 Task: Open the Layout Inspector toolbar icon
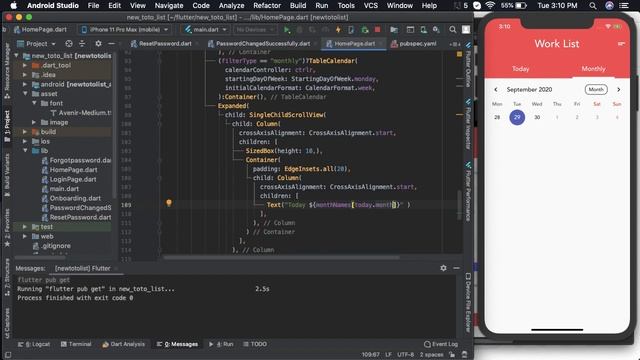(410, 30)
